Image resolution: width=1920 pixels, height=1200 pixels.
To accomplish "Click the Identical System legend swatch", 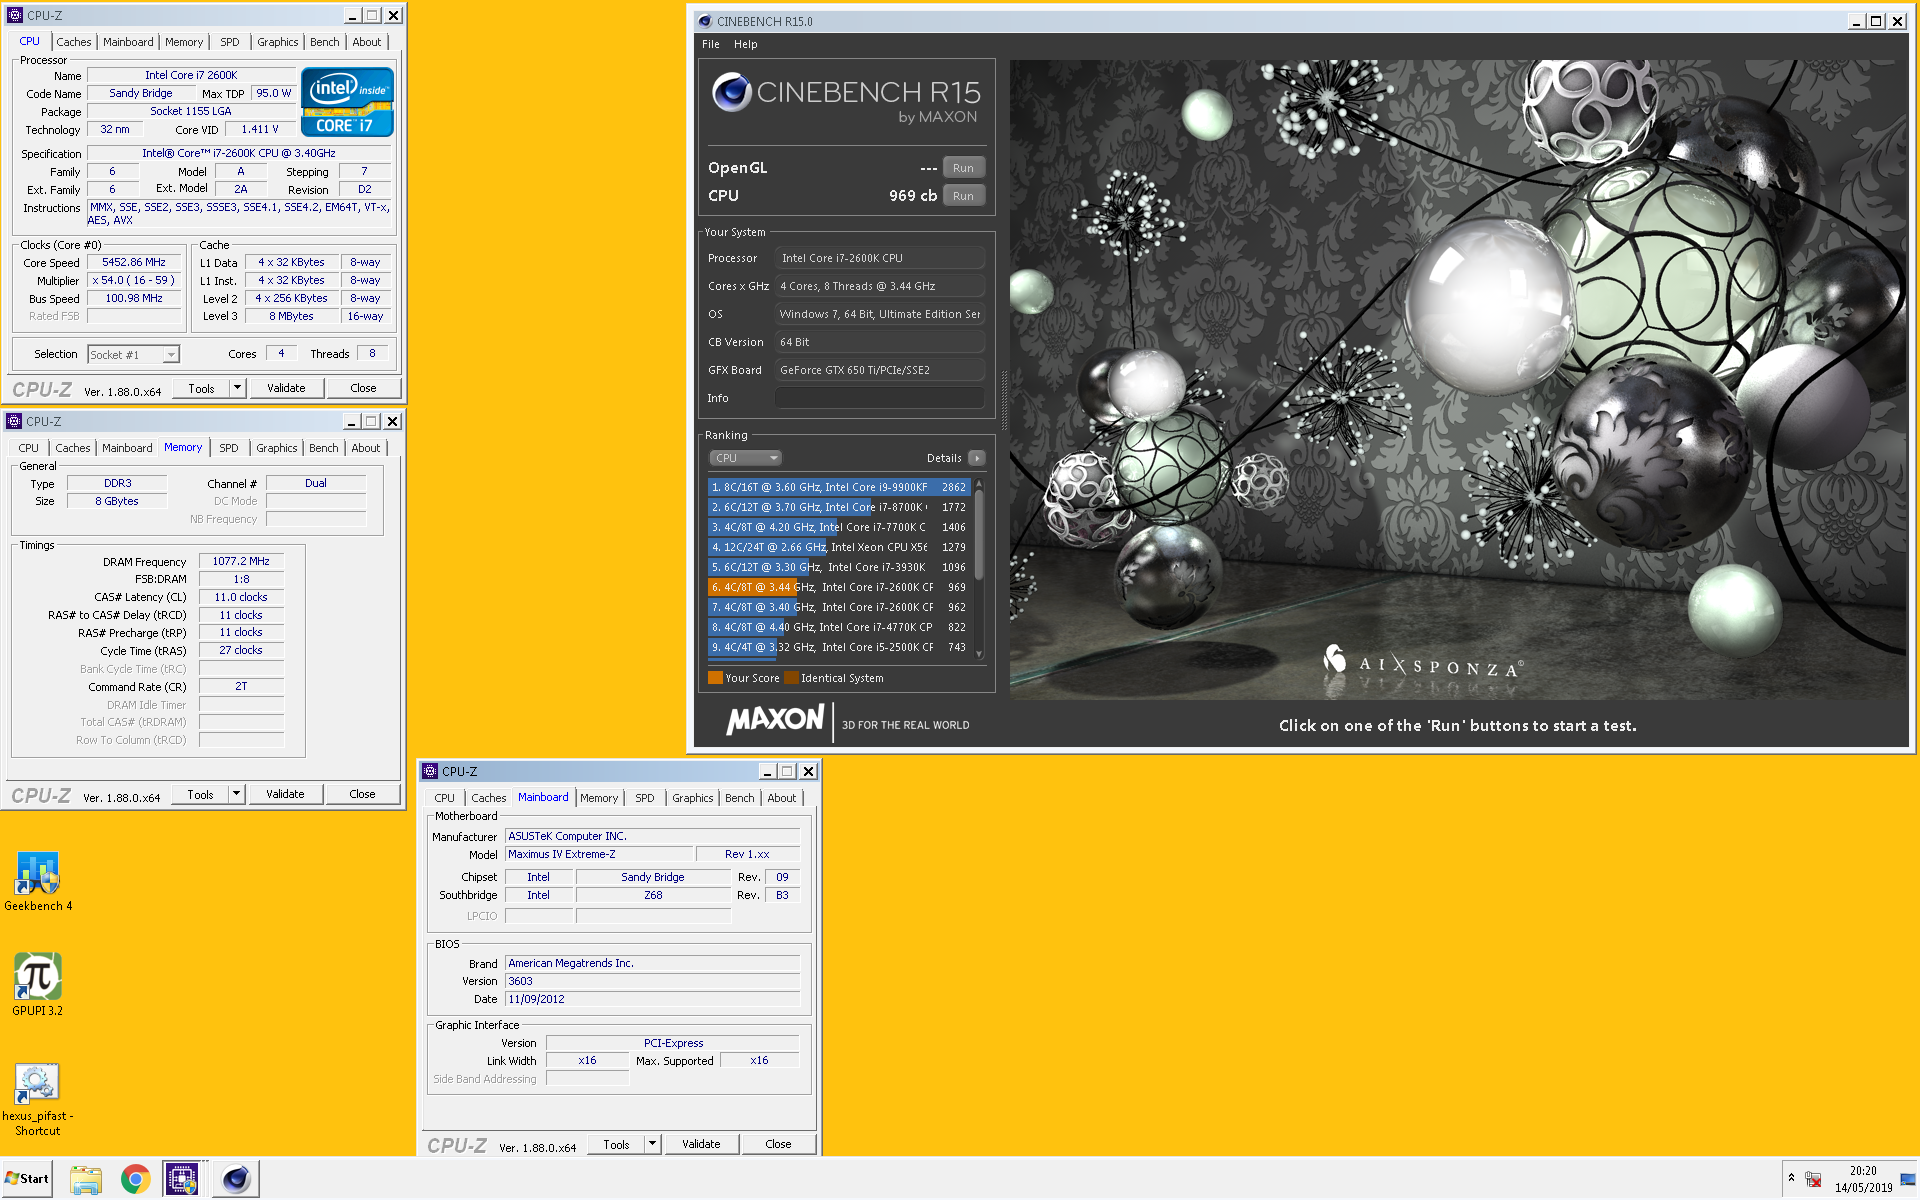I will click(791, 678).
